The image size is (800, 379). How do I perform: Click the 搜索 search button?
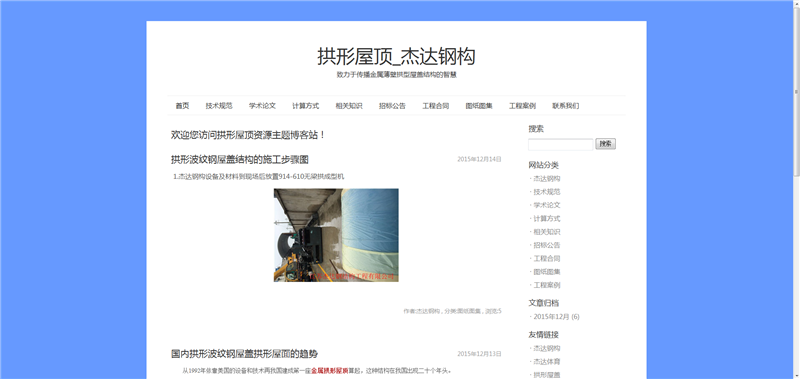606,144
